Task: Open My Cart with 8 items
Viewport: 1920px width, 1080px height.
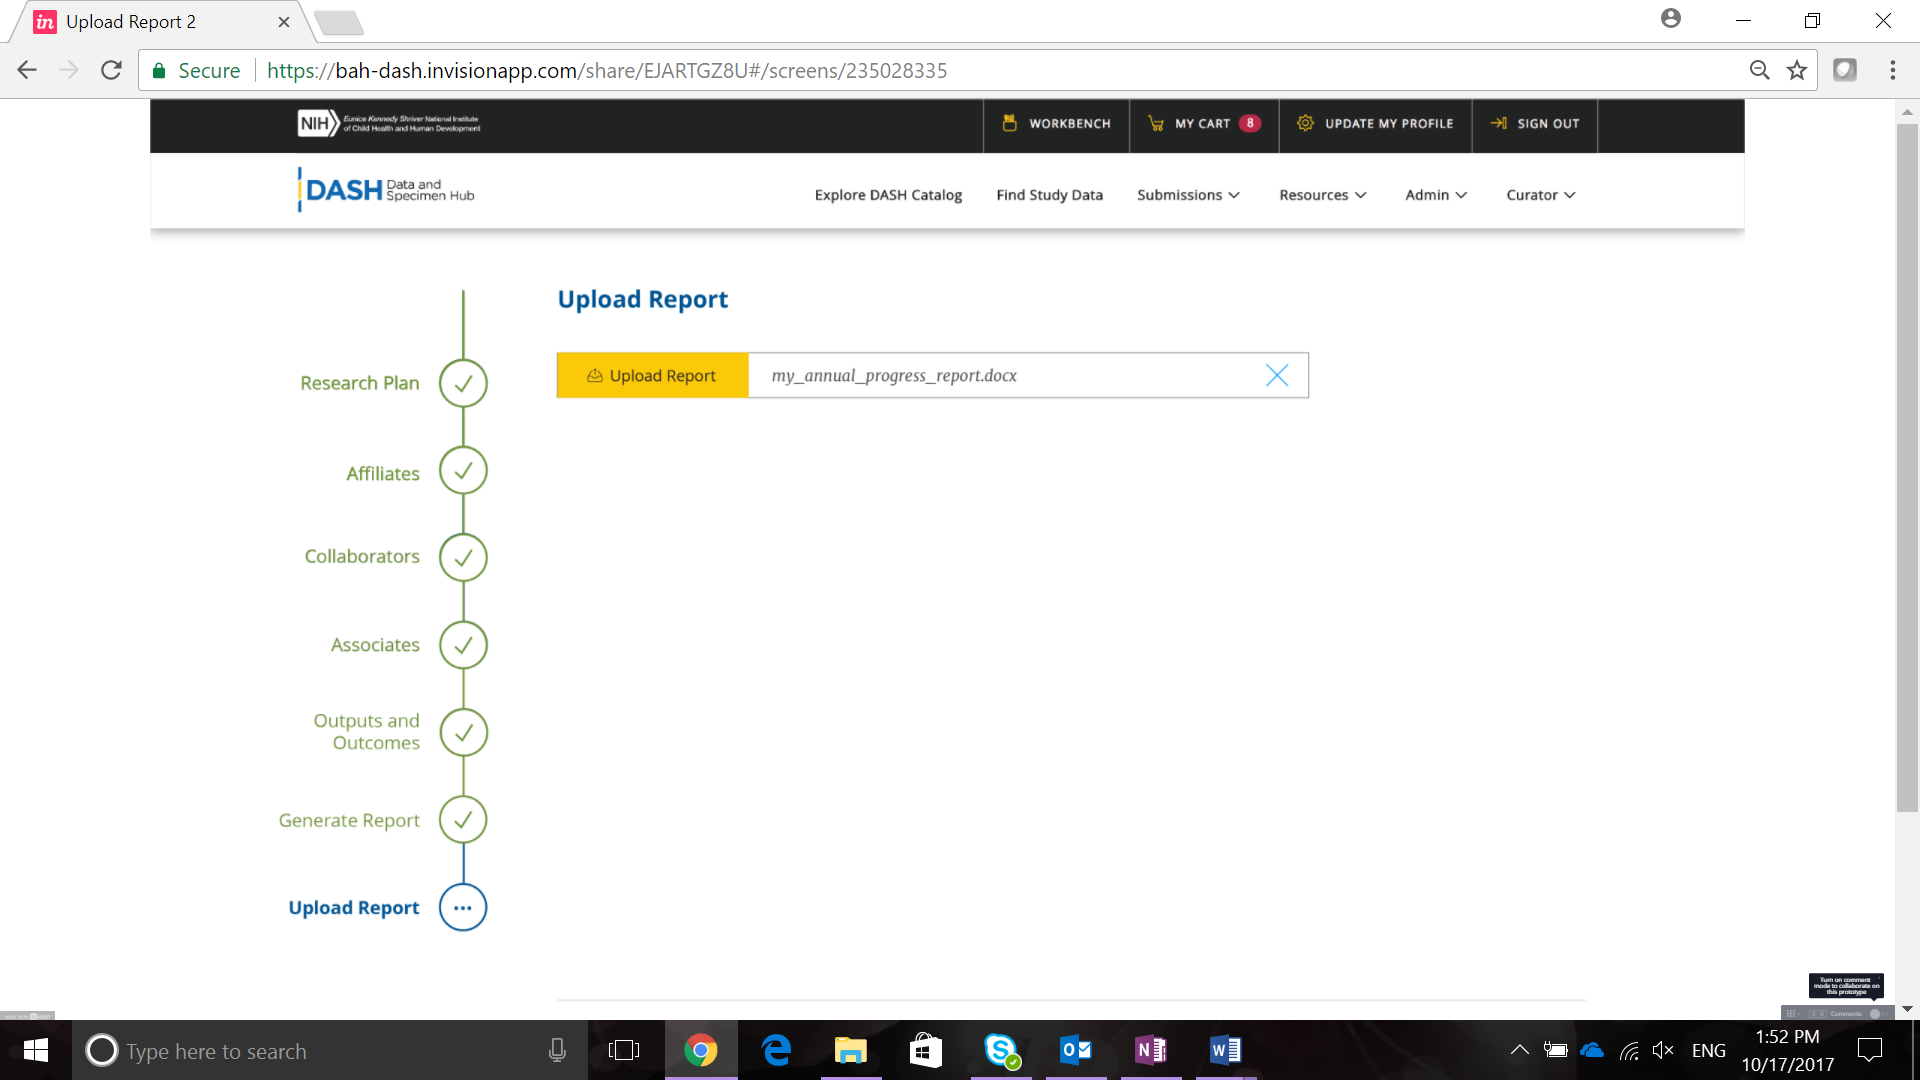Action: [x=1203, y=124]
